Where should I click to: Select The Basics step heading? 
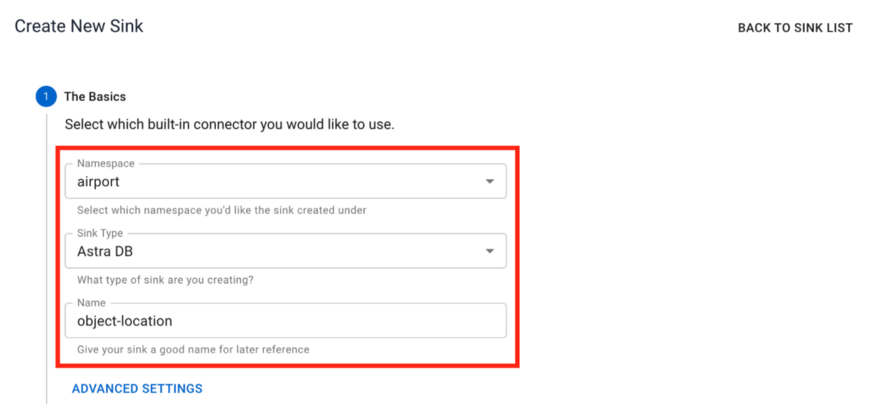(x=95, y=97)
